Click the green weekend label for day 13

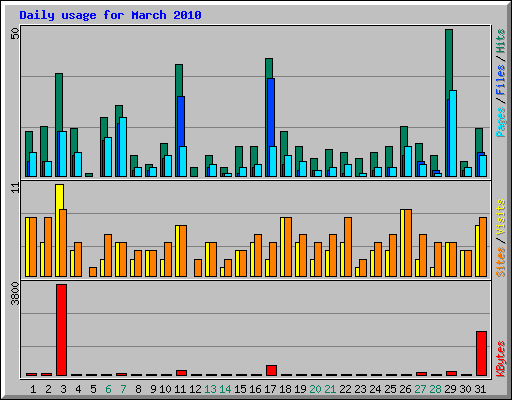pyautogui.click(x=210, y=389)
